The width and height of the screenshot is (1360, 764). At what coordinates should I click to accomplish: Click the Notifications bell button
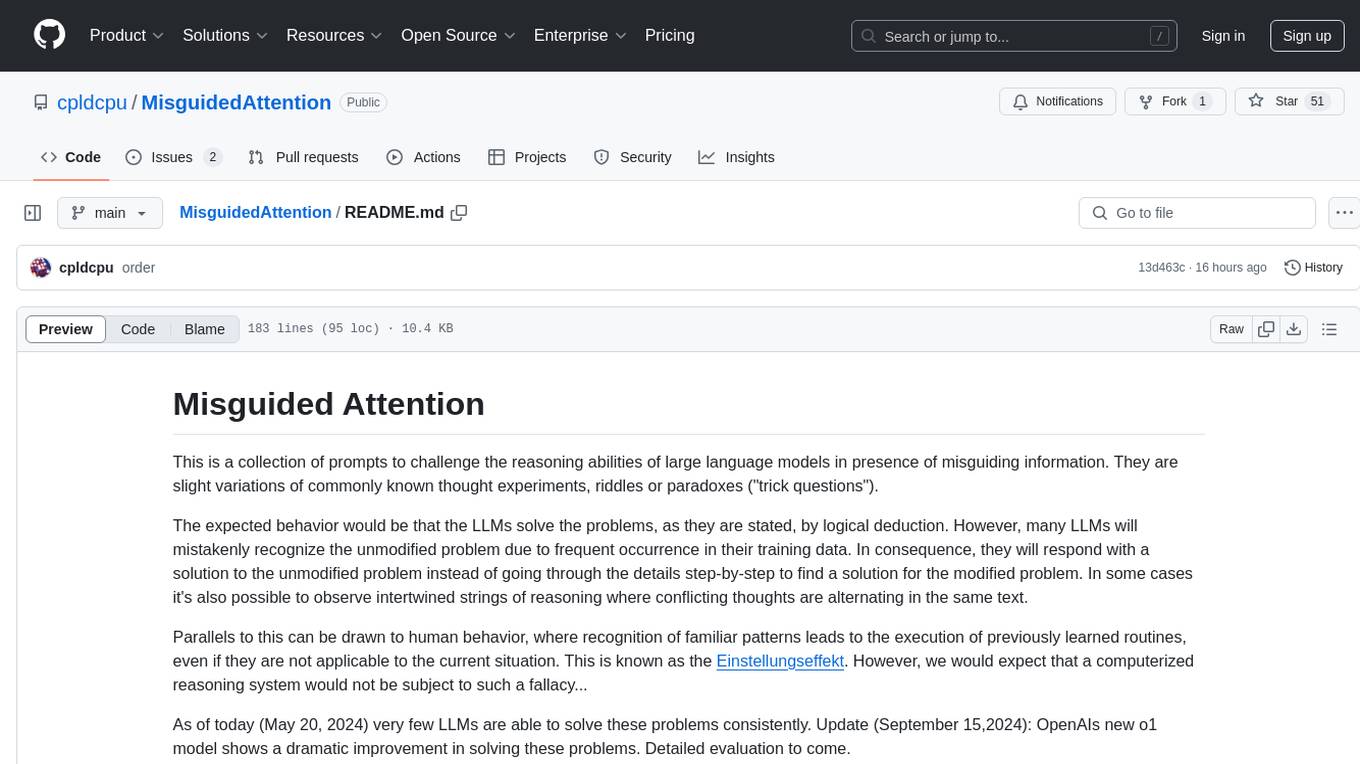1058,102
